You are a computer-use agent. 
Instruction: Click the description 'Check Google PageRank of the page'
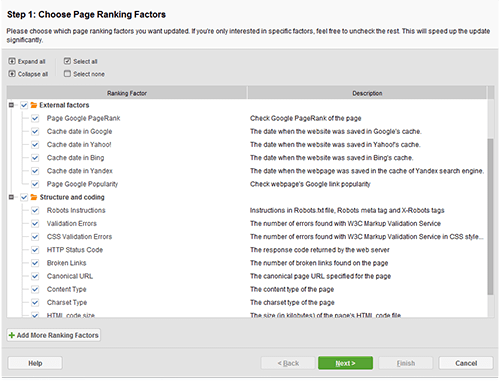(x=306, y=118)
